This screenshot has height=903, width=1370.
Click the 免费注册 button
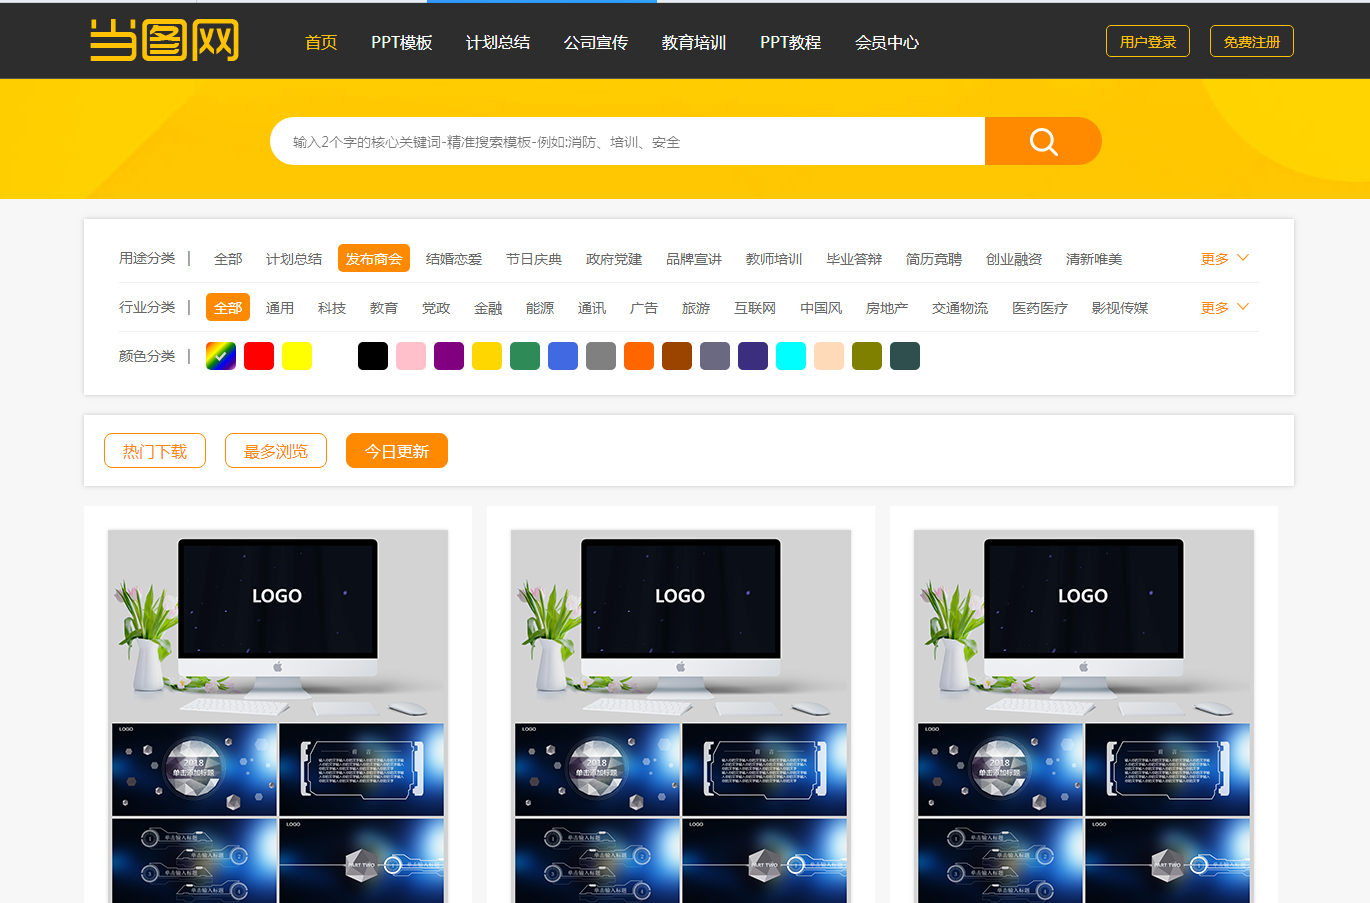[1251, 41]
